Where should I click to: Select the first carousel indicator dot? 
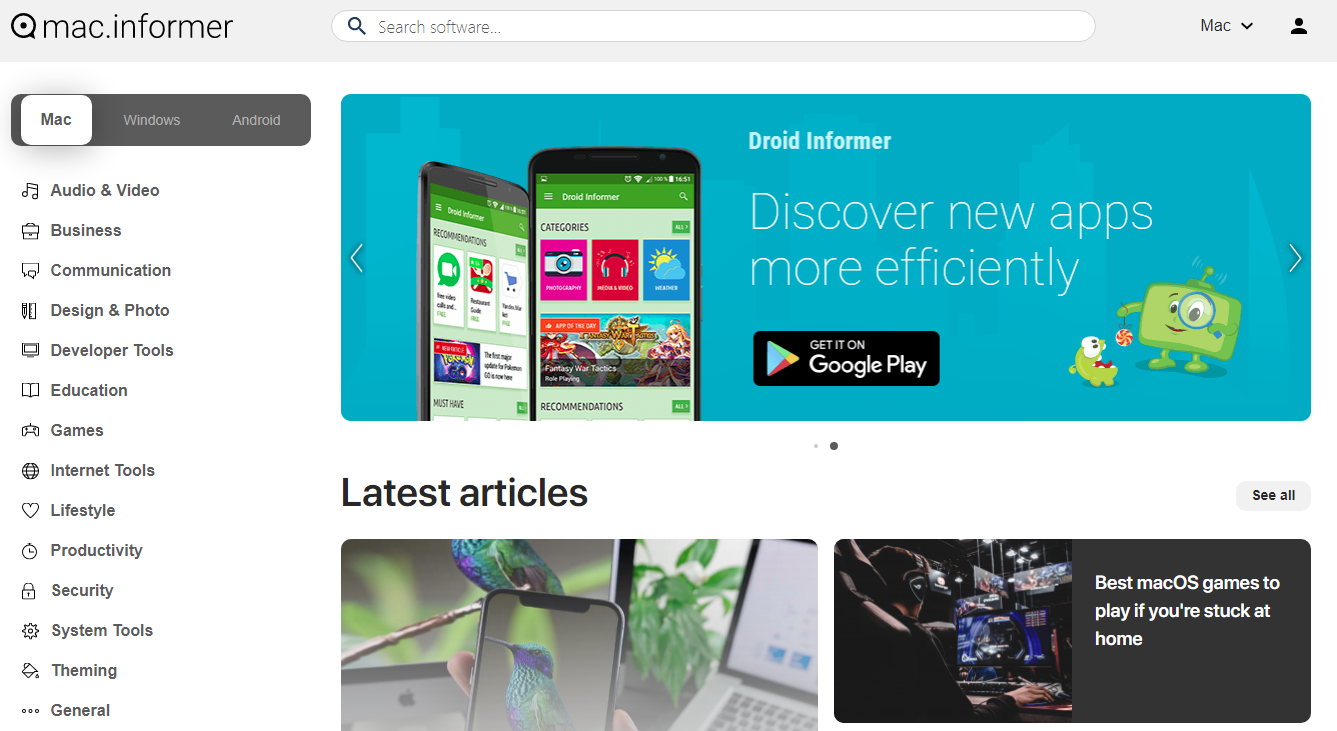point(816,446)
